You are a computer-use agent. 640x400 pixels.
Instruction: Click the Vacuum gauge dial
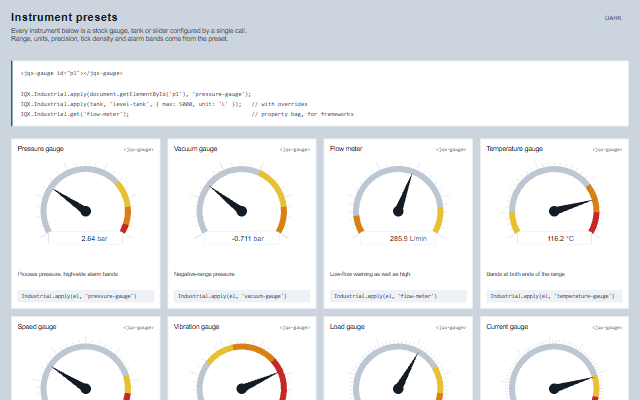242,205
